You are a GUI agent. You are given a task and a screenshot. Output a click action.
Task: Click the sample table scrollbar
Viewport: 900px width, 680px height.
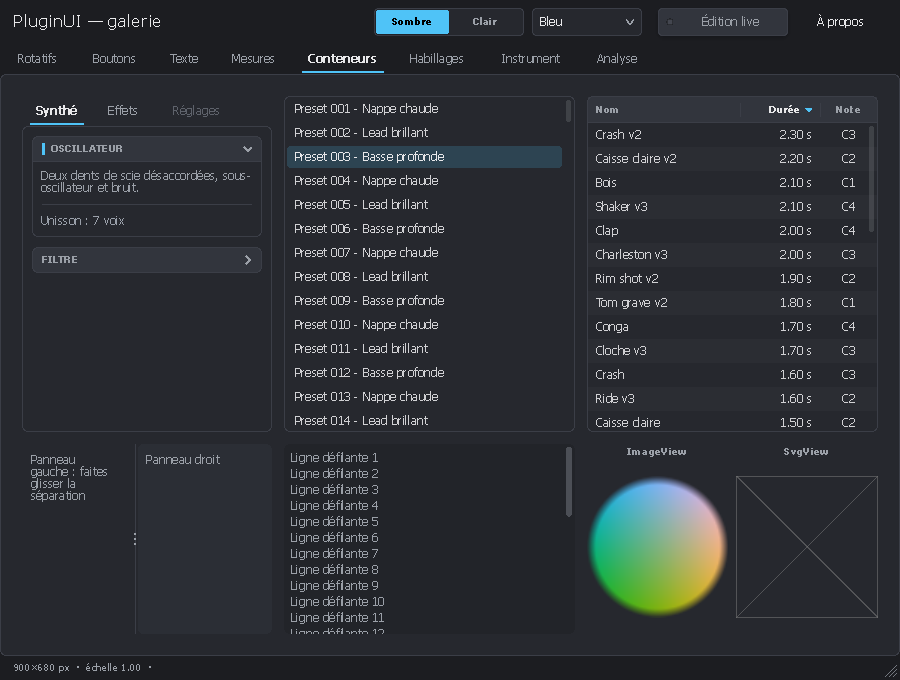pyautogui.click(x=872, y=179)
